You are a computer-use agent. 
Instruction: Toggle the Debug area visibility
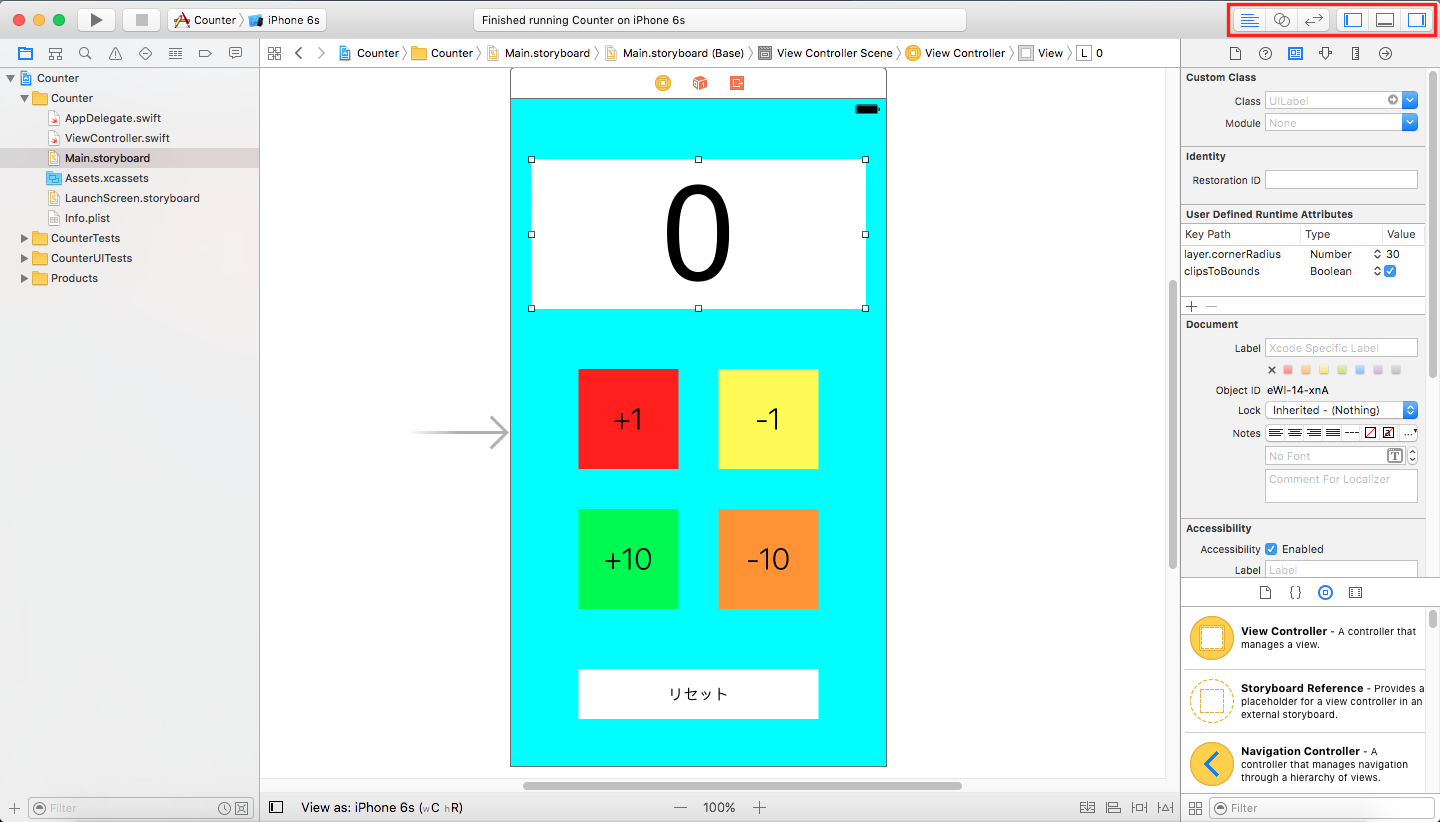click(x=1385, y=20)
